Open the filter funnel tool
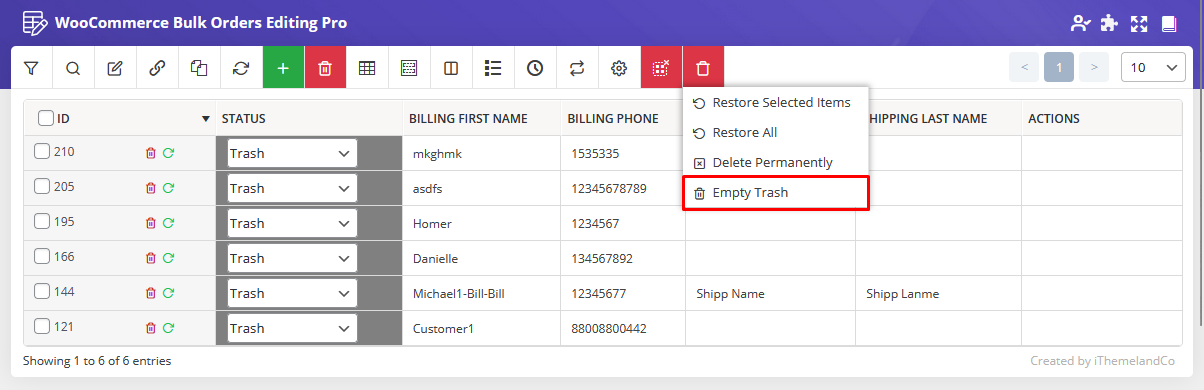 [x=31, y=68]
